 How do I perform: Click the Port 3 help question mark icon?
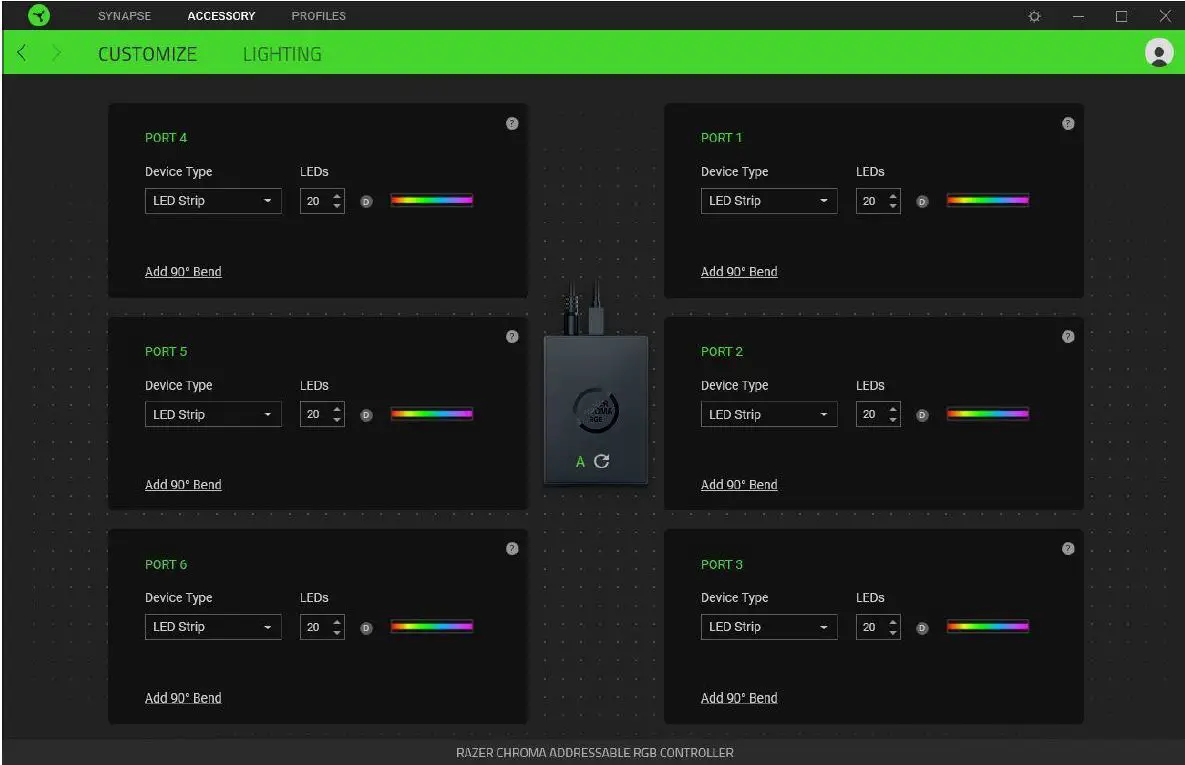1068,548
